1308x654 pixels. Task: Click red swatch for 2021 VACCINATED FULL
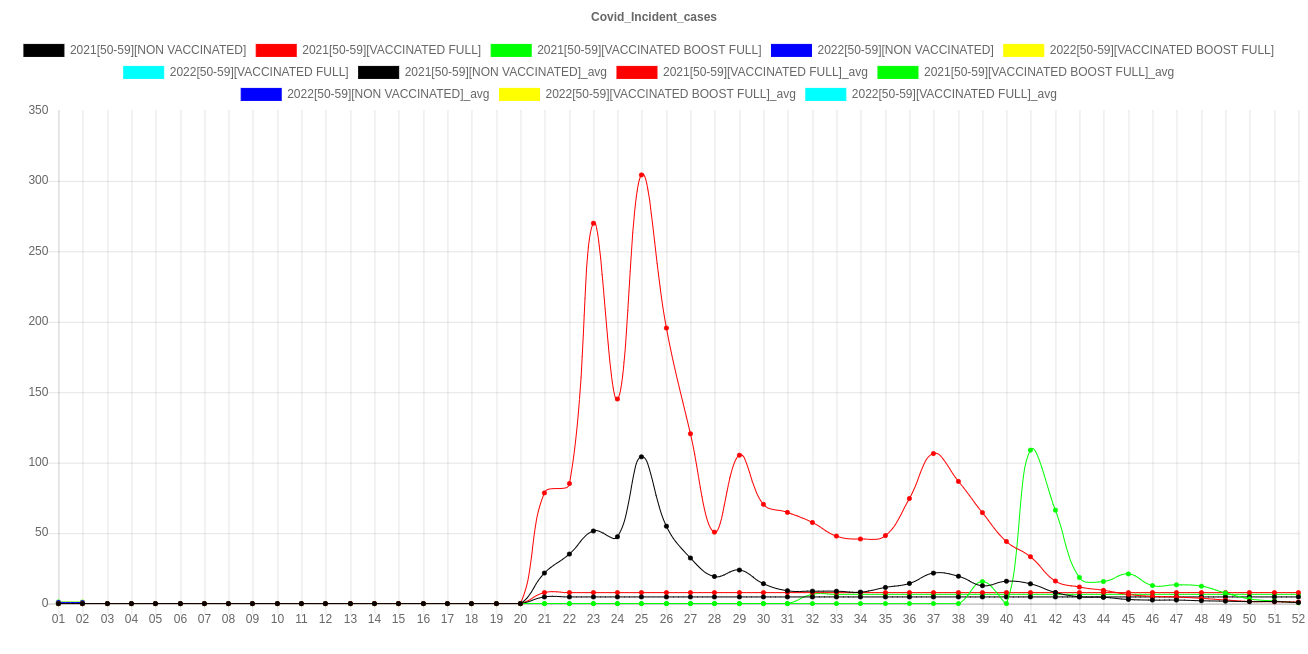click(x=276, y=50)
